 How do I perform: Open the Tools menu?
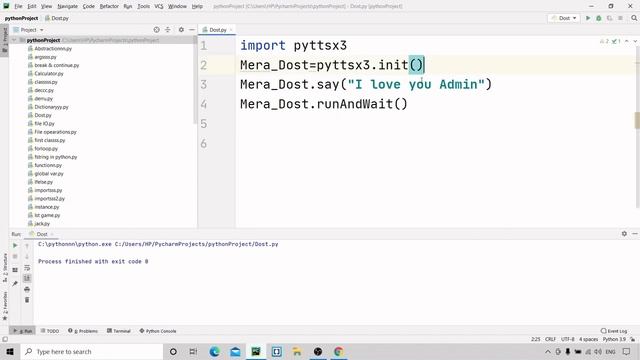coord(143,6)
